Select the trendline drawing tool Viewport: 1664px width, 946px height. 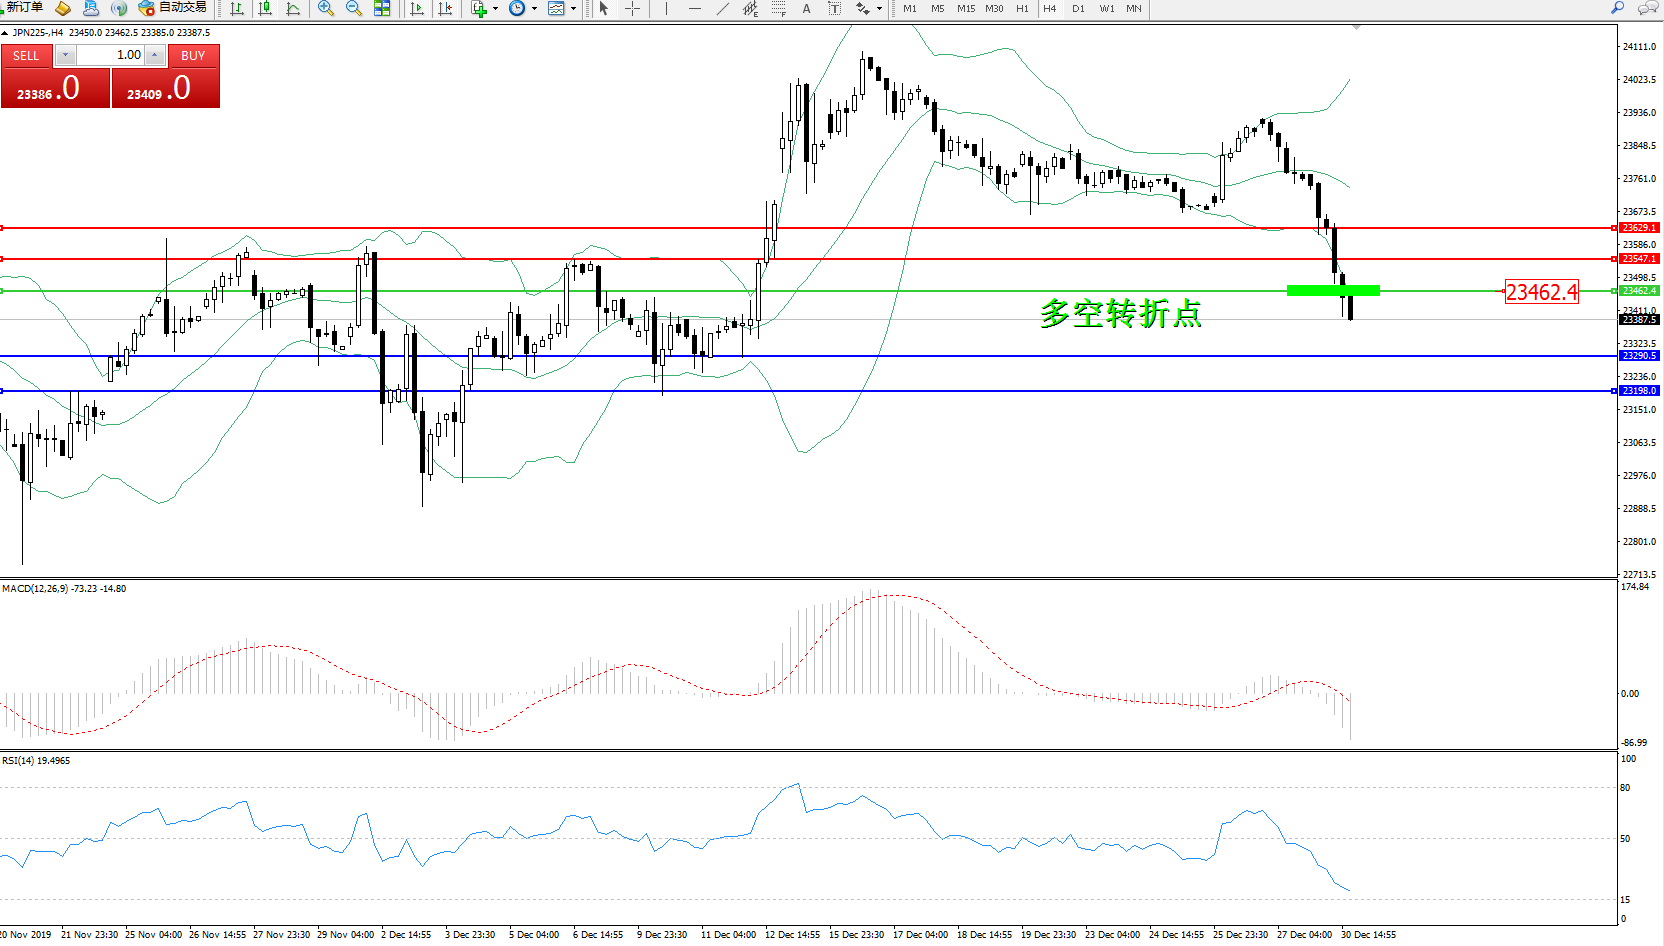722,9
